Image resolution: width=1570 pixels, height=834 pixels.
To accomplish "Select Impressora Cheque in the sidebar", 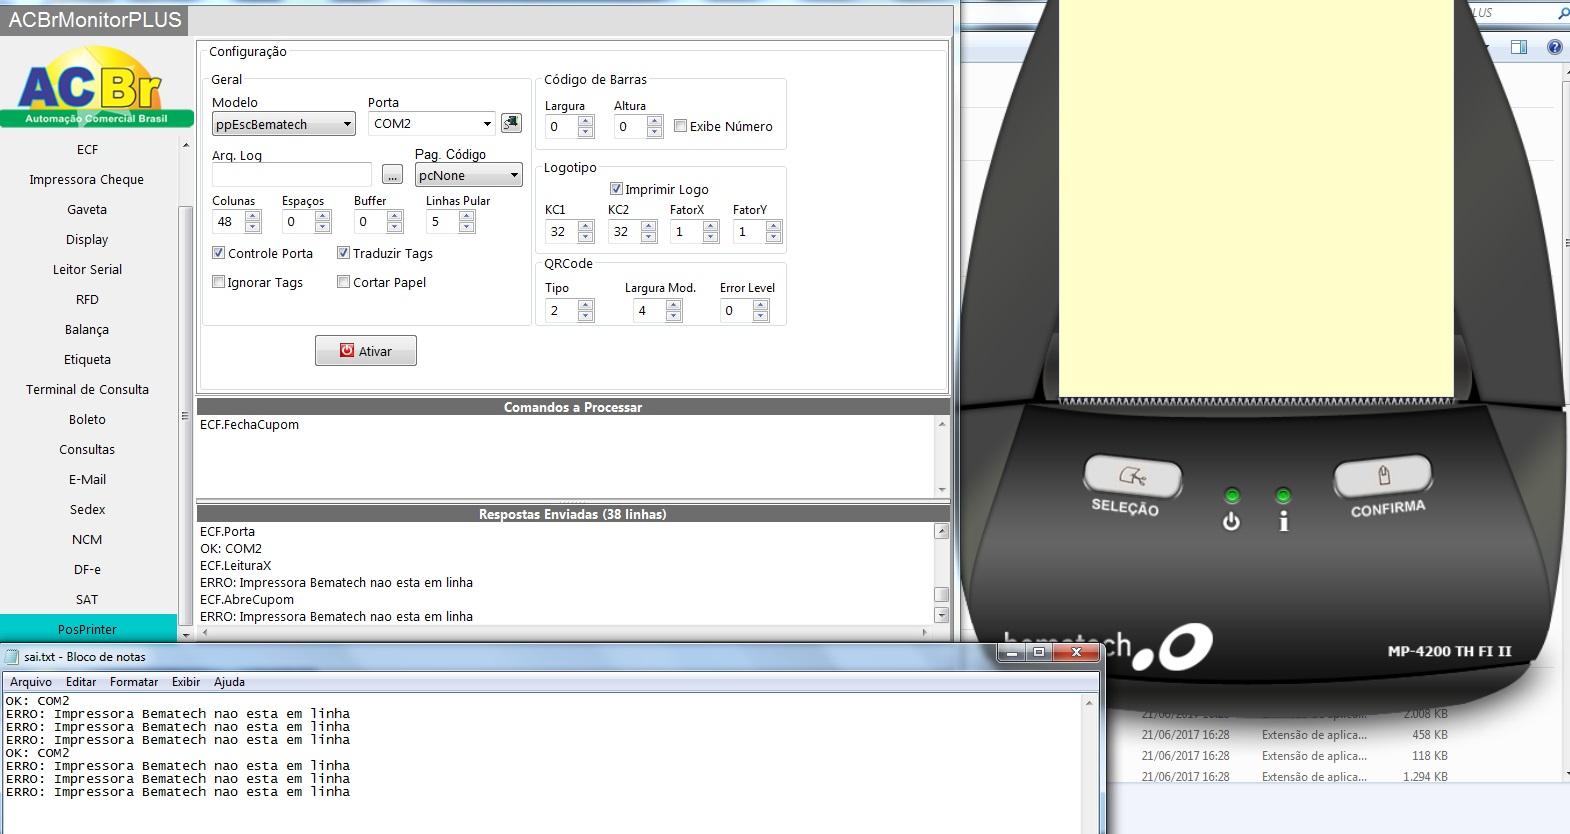I will [x=88, y=179].
